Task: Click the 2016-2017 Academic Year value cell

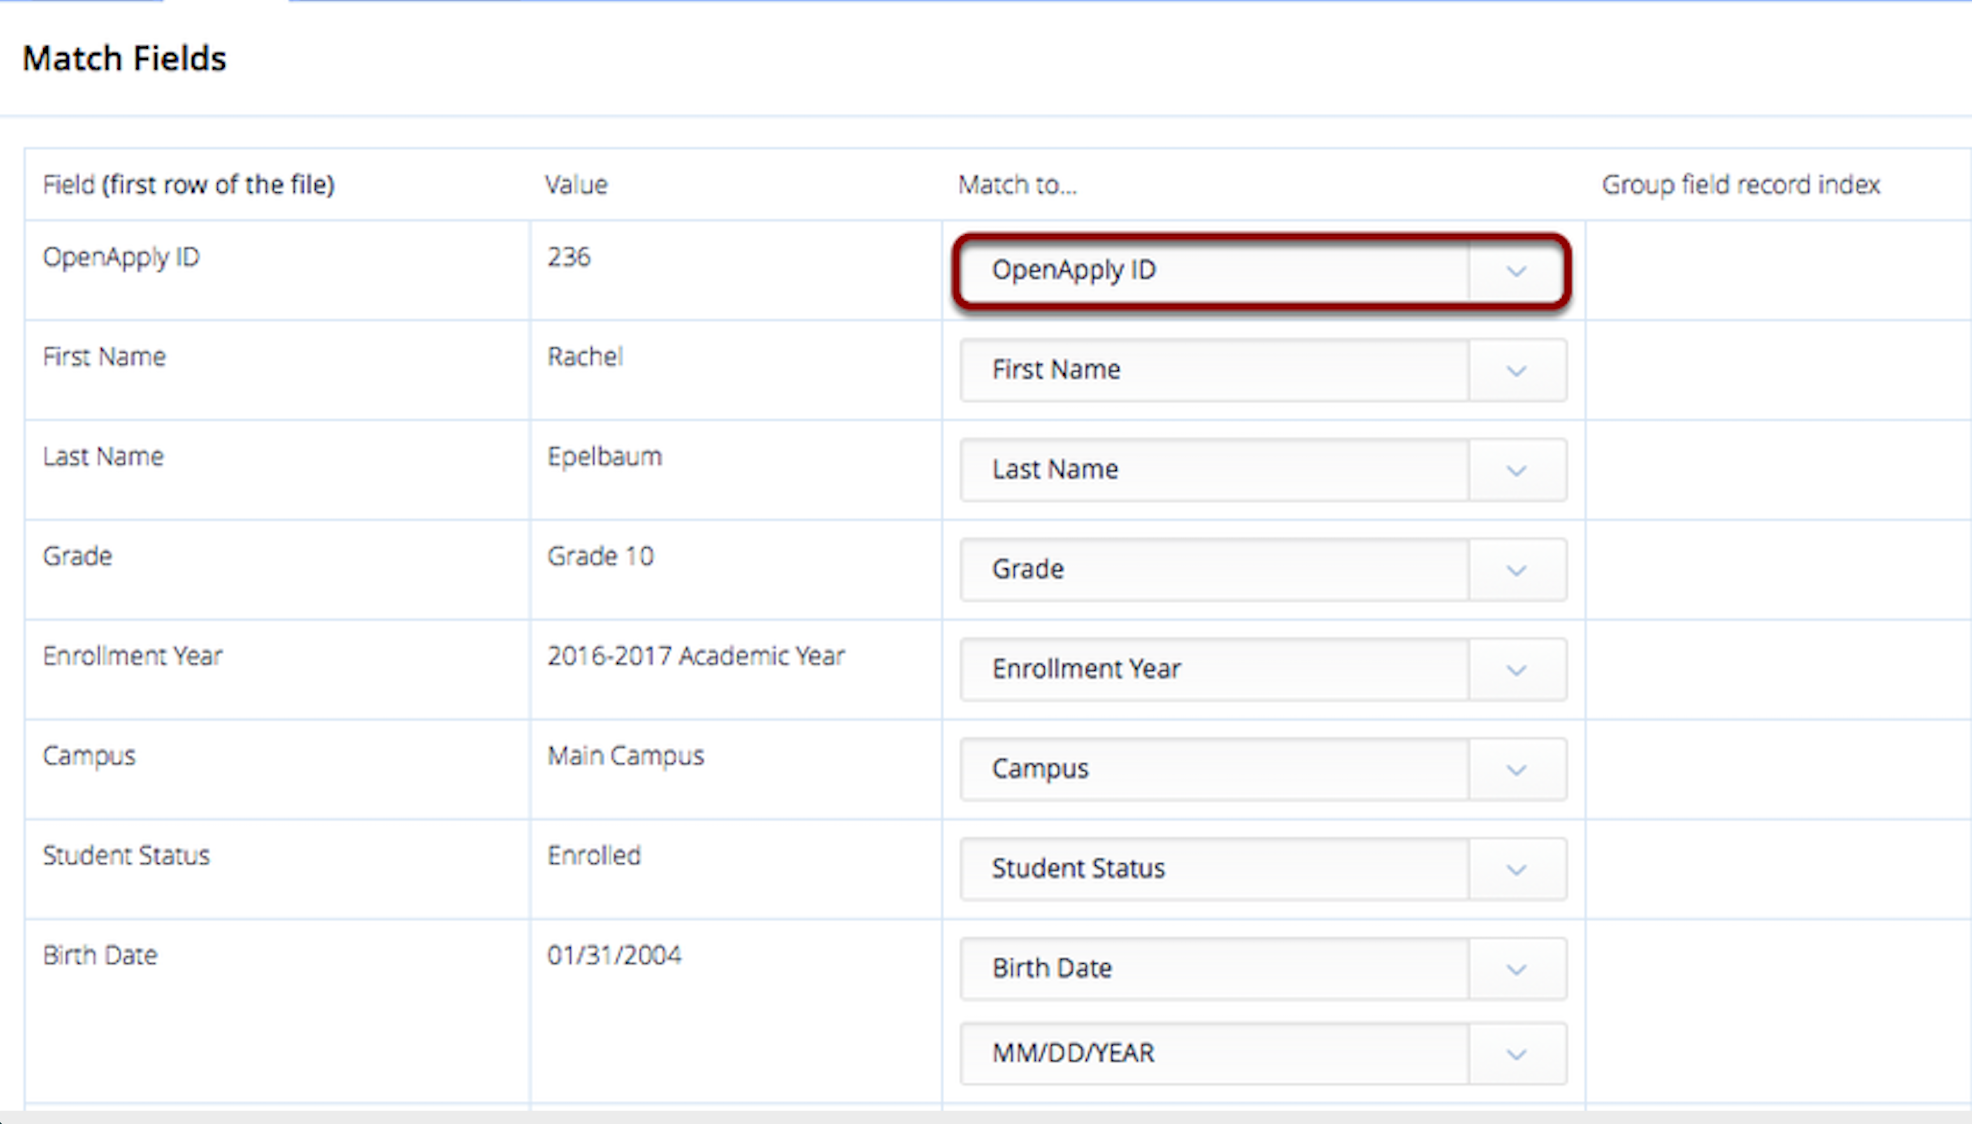Action: (696, 656)
